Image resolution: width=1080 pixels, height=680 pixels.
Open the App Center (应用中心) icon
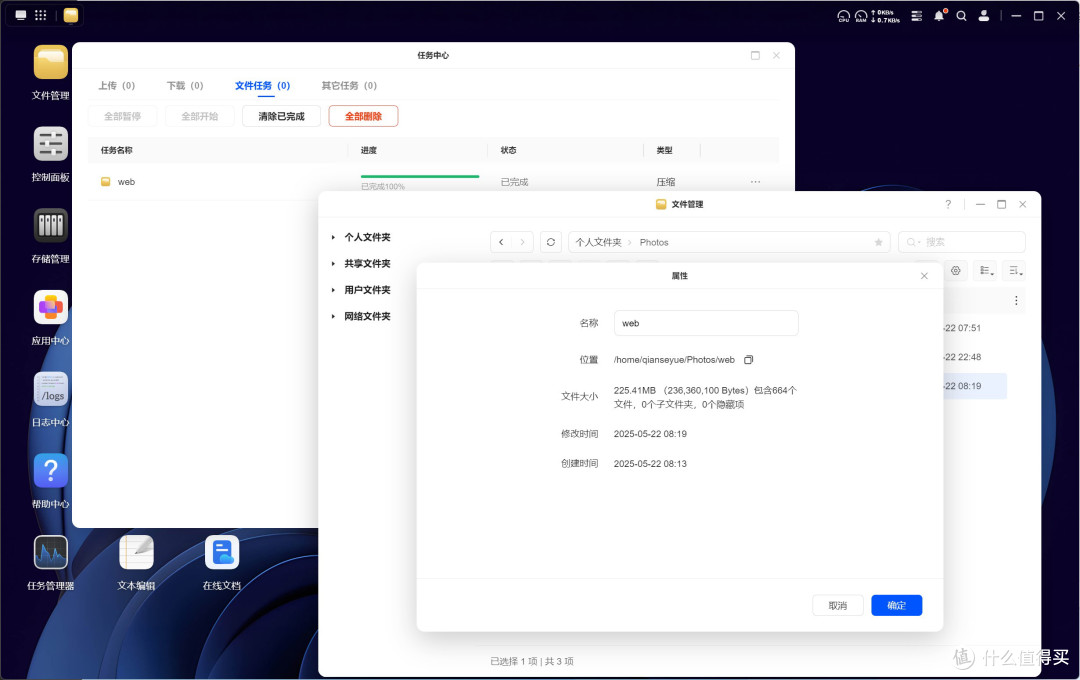click(x=50, y=307)
